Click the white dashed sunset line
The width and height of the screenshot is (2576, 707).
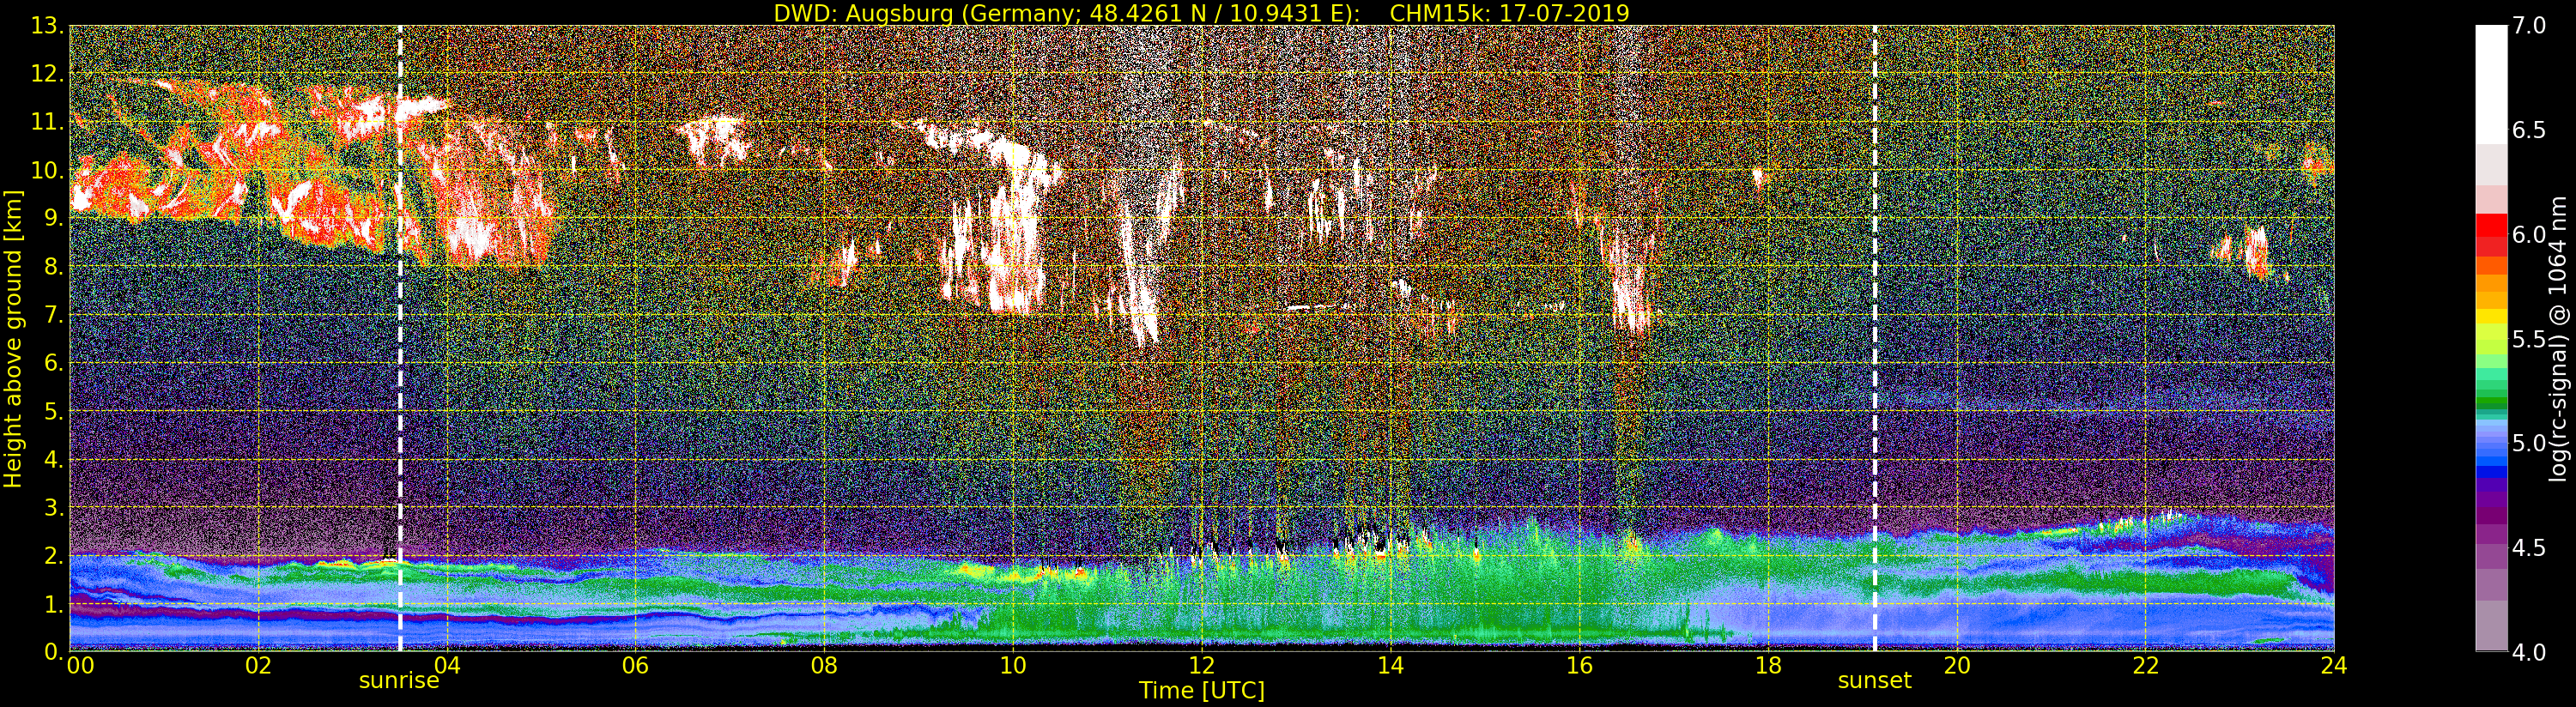pos(1874,338)
